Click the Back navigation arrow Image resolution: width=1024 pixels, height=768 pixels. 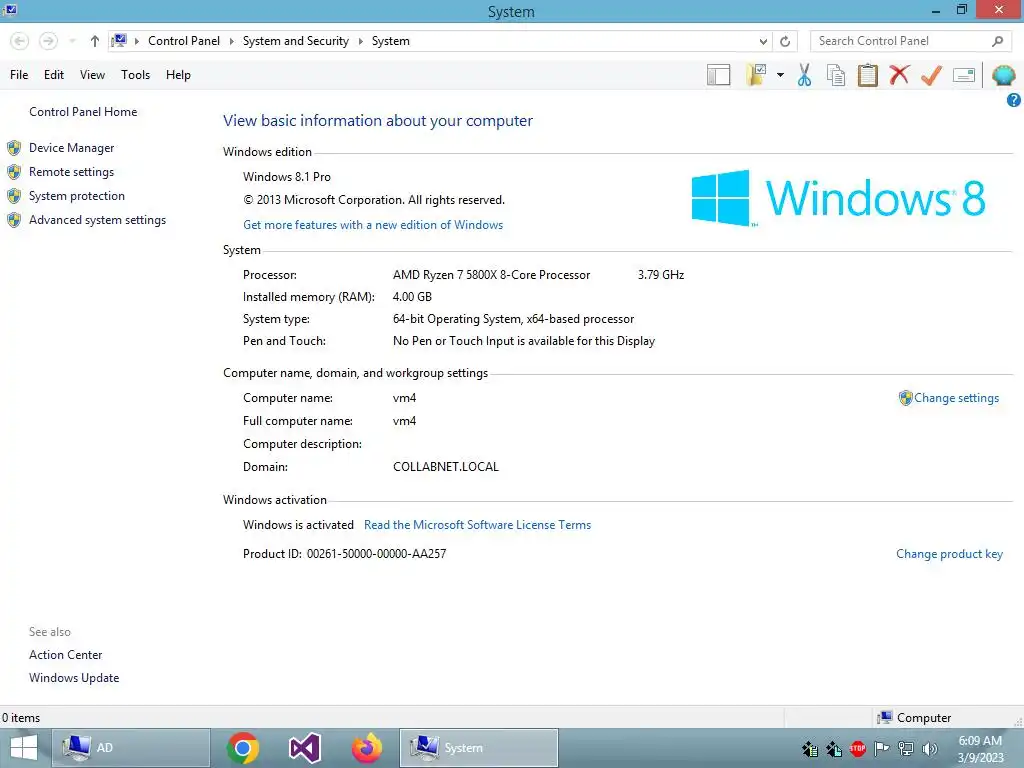coord(20,41)
